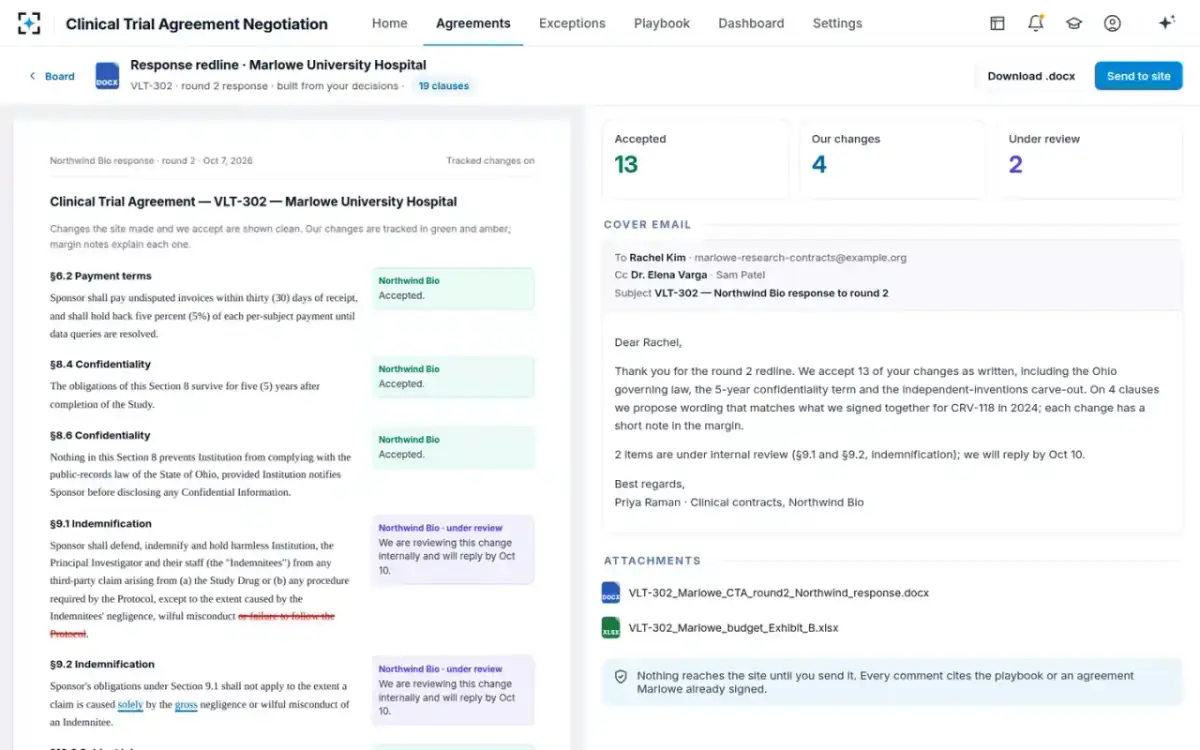Click the Accepted 13 summary card

click(694, 159)
